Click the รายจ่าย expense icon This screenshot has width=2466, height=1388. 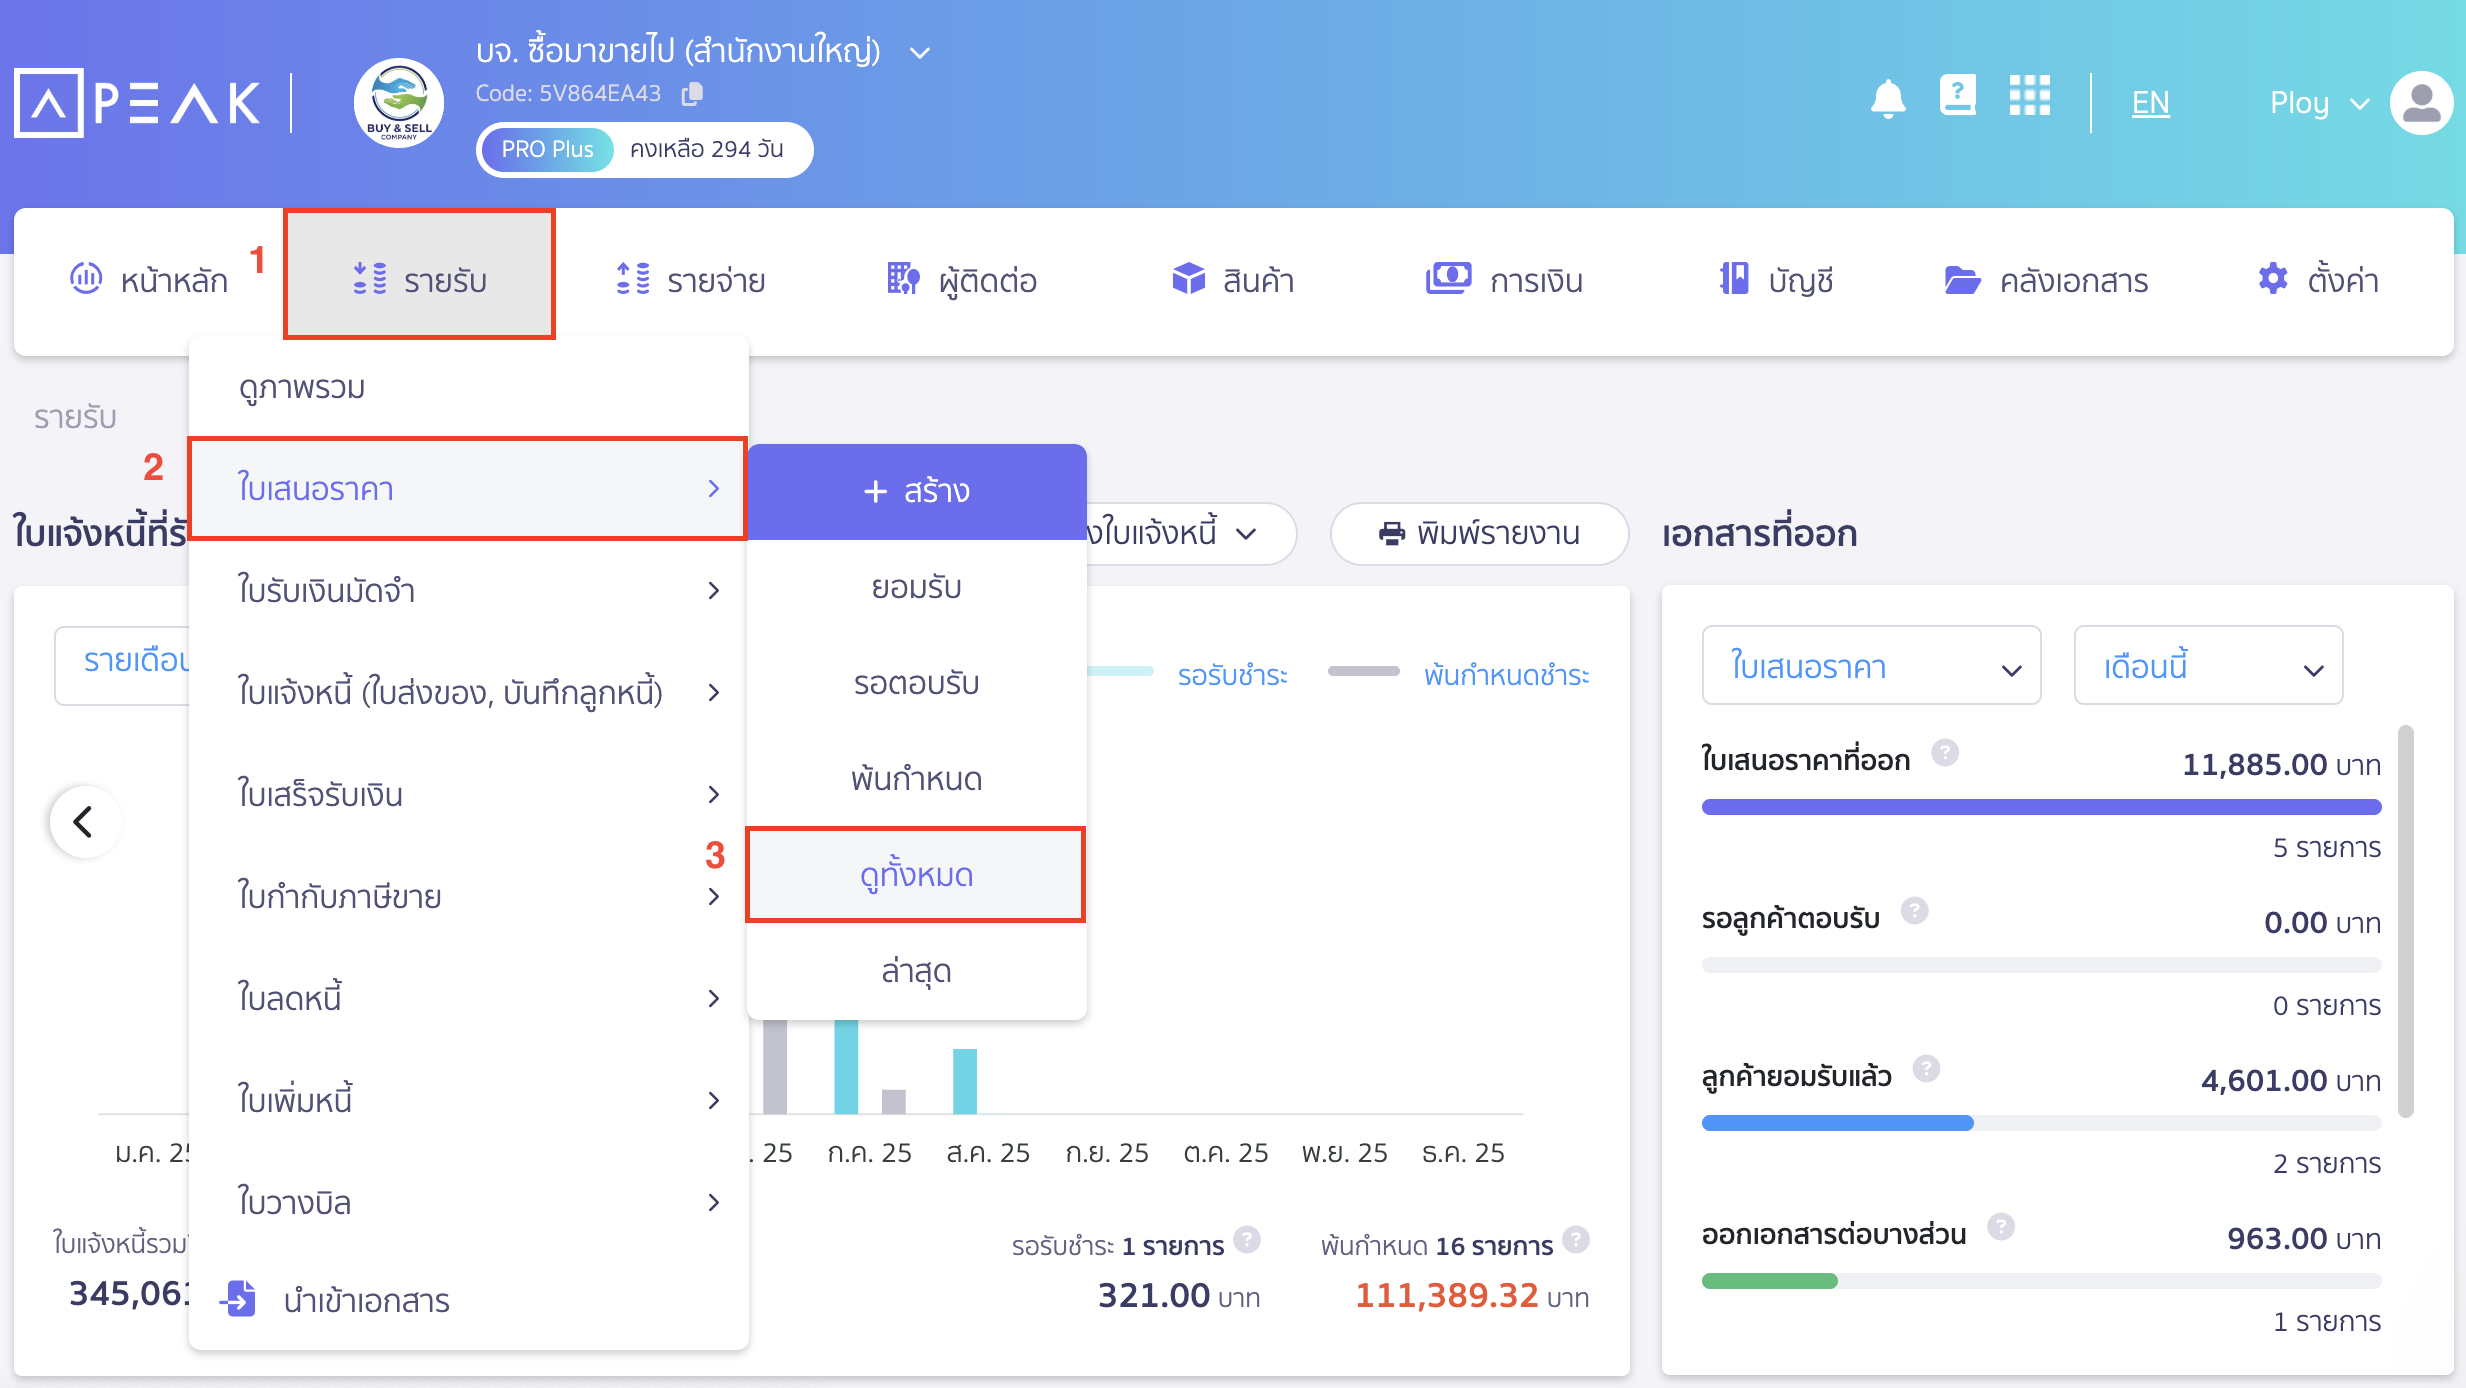click(x=633, y=279)
